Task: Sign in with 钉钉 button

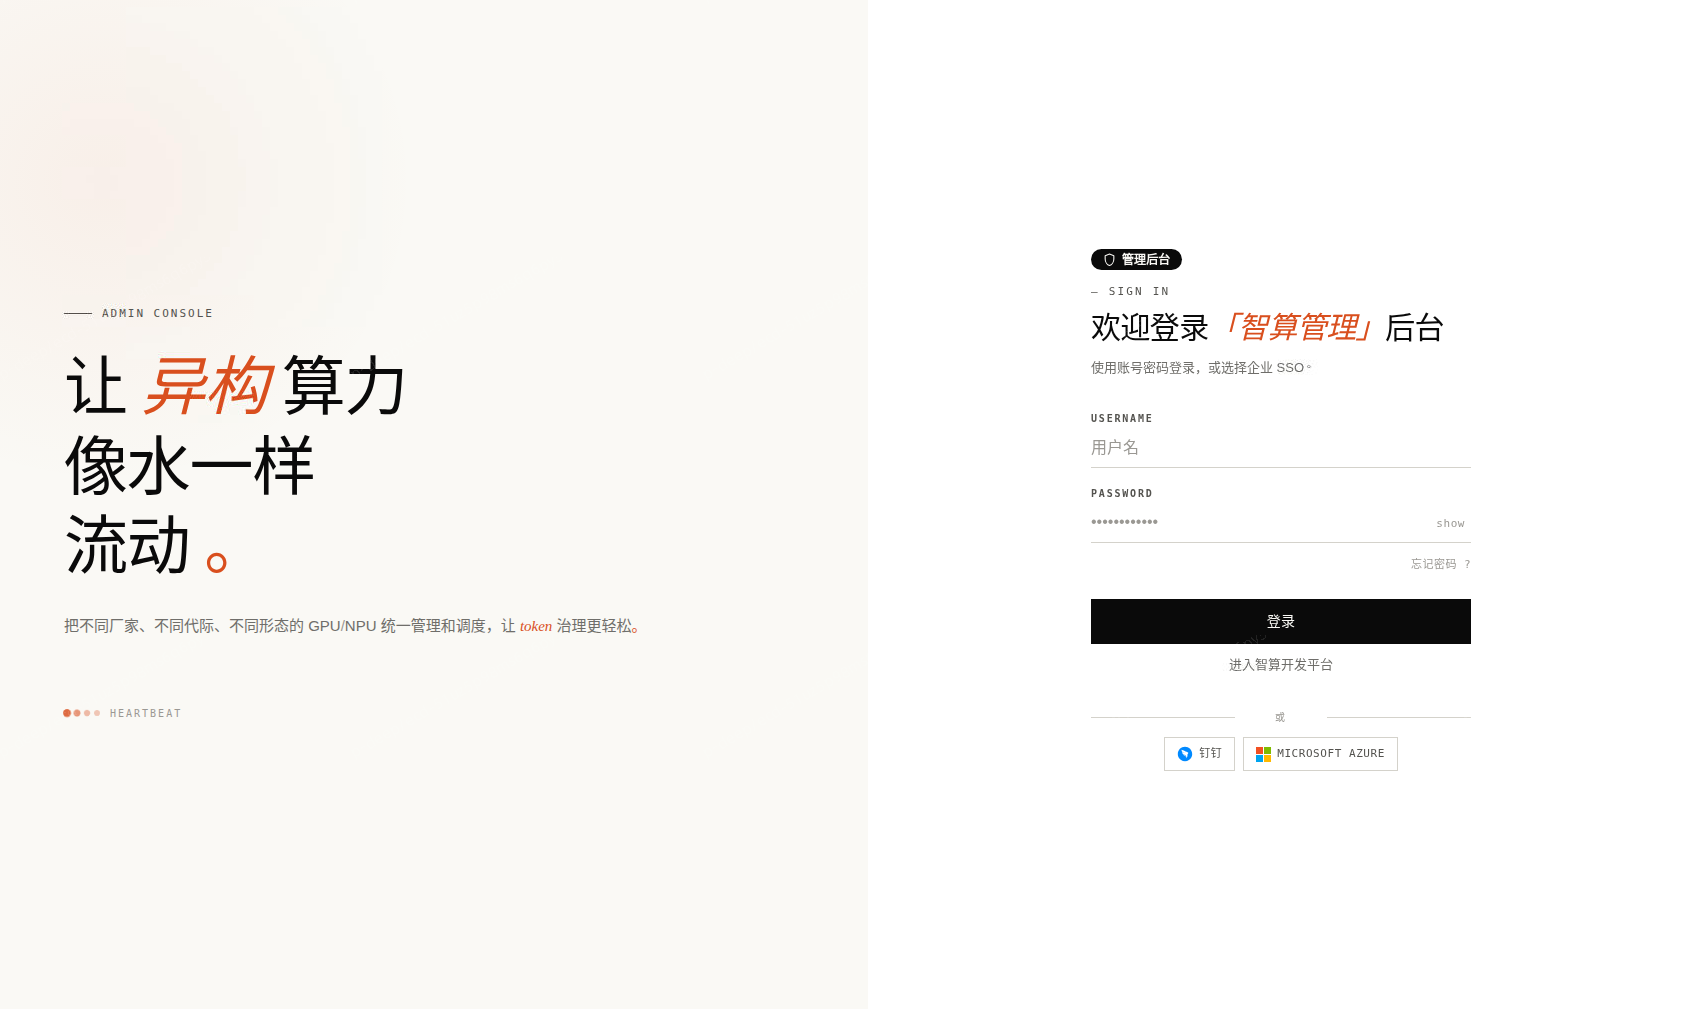Action: pos(1199,754)
